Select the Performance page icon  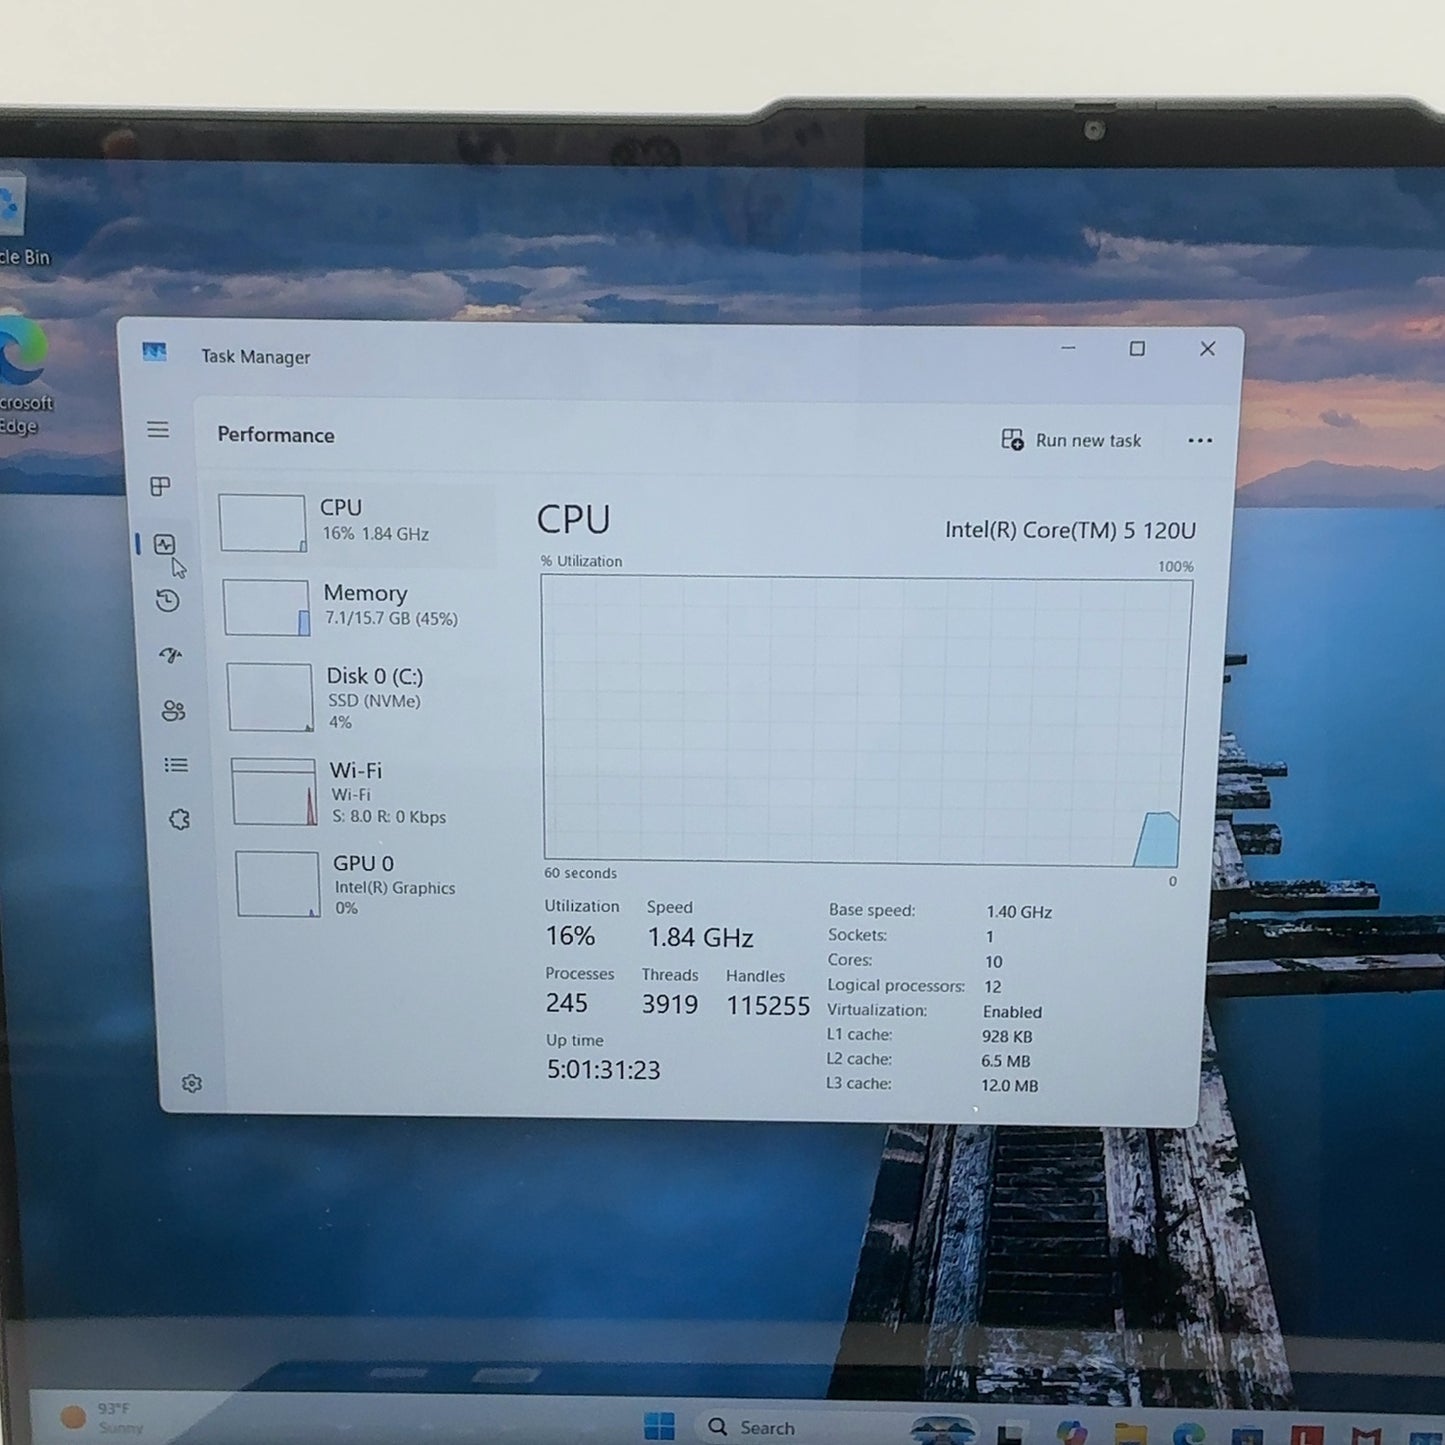click(165, 544)
